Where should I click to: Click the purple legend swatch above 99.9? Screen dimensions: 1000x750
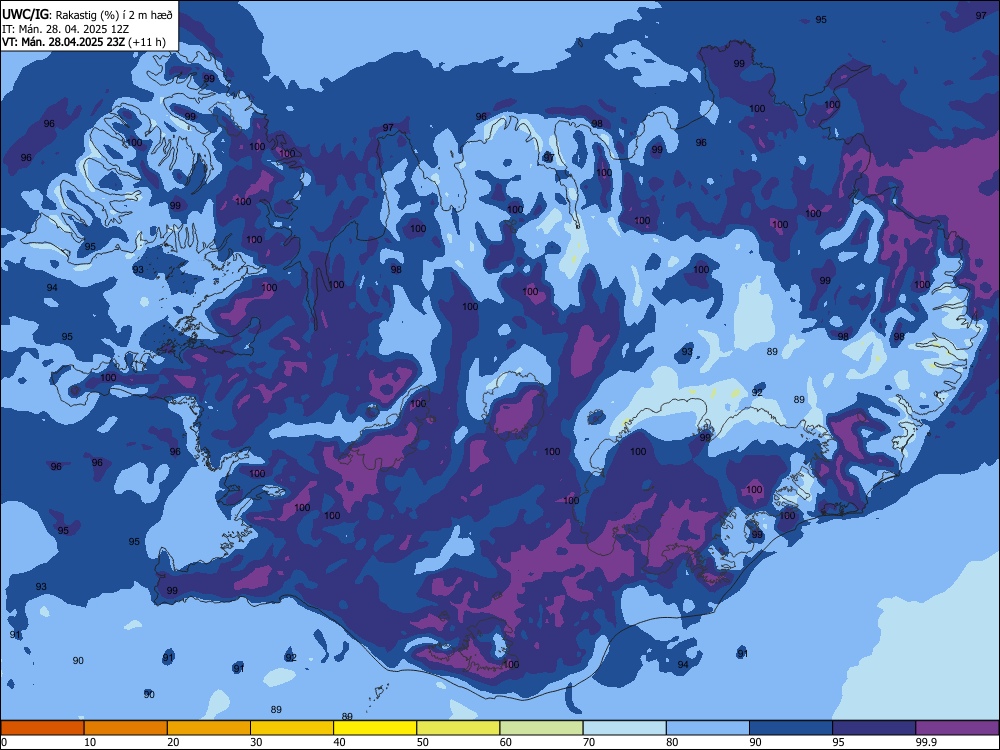click(x=957, y=728)
